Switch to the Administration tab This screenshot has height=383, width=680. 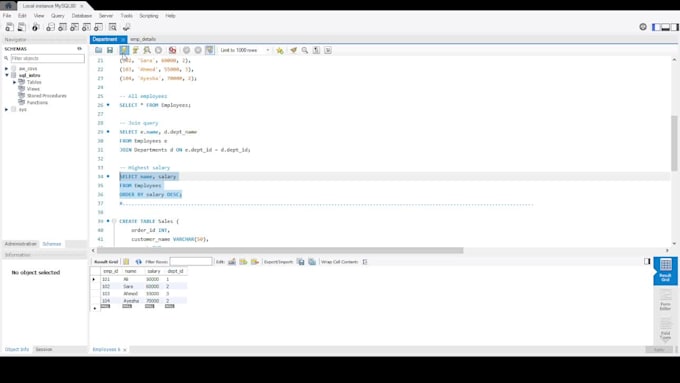(21, 244)
